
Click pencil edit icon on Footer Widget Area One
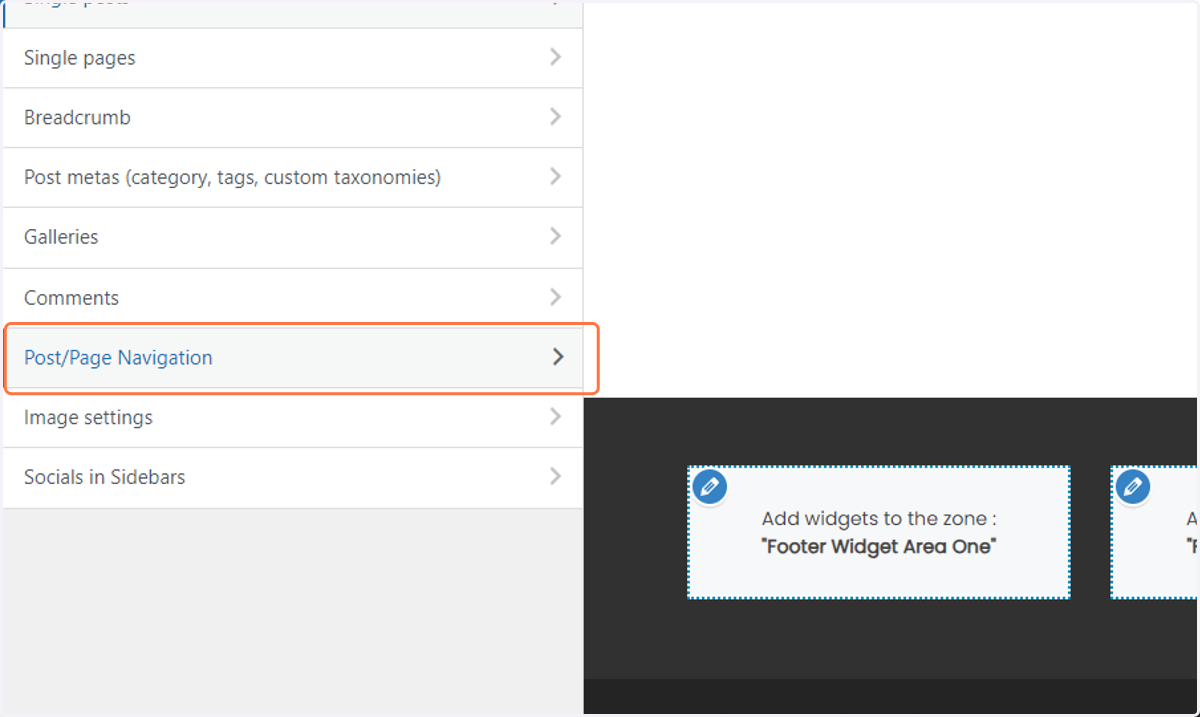click(709, 487)
